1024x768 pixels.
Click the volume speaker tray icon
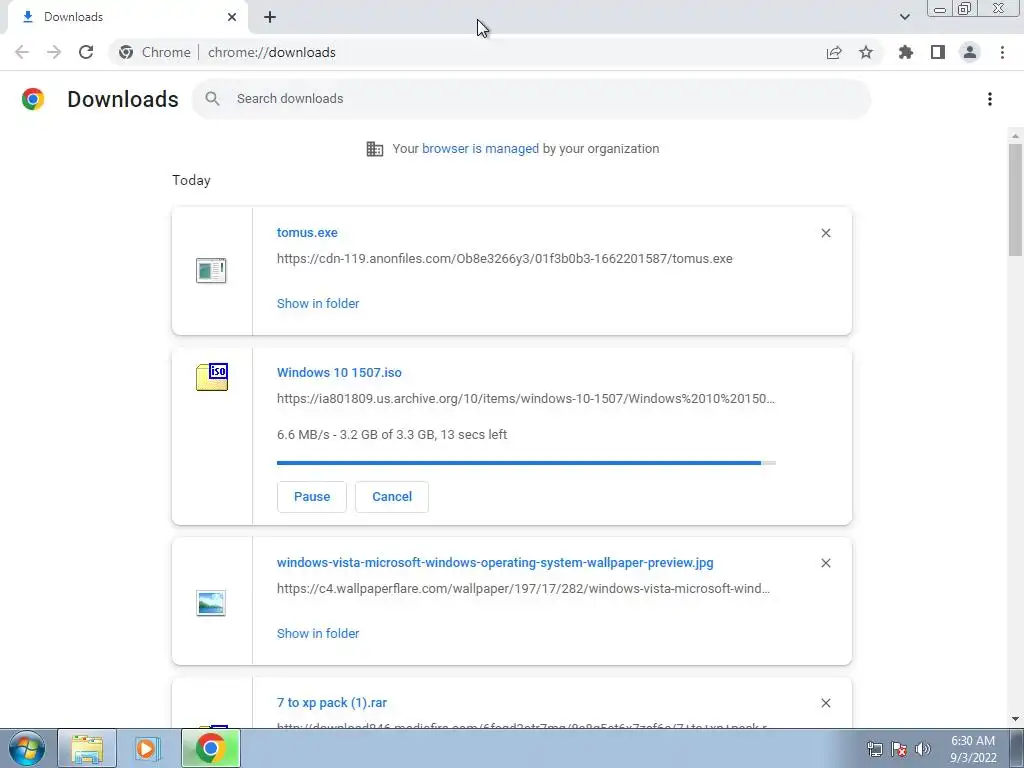pos(923,749)
